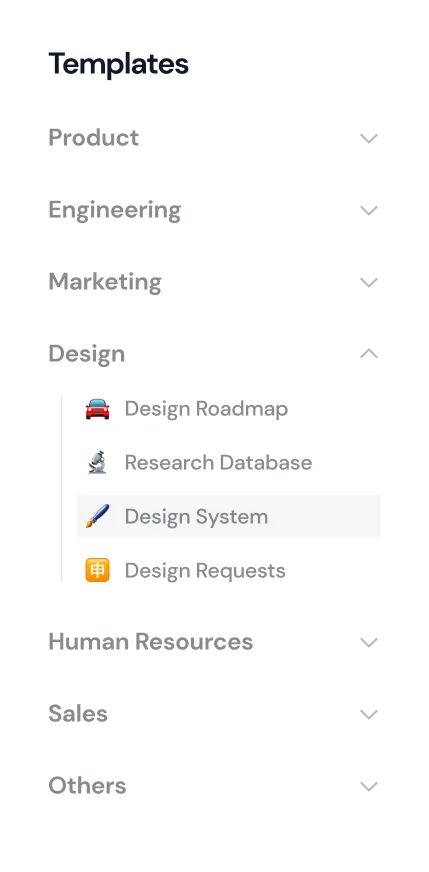Open the Research Database template
This screenshot has width=429, height=872.
click(x=229, y=463)
